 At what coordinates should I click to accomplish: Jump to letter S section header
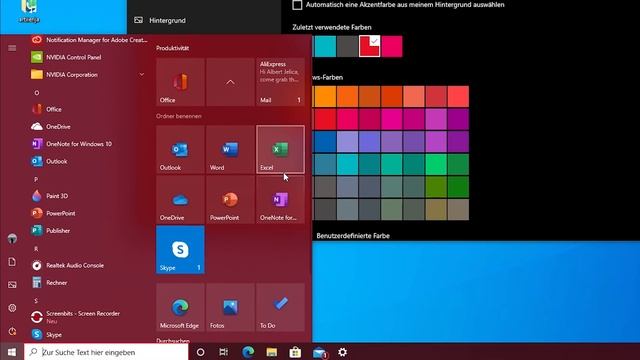point(36,300)
